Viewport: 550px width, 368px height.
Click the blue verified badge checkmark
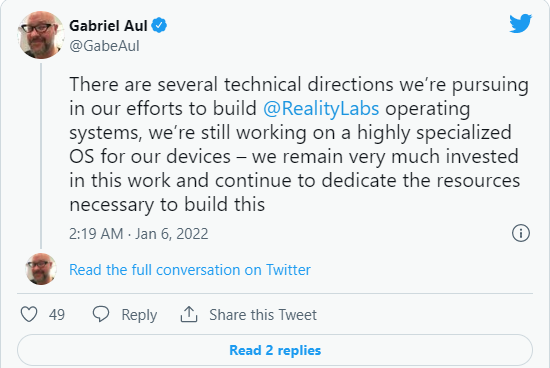point(159,26)
